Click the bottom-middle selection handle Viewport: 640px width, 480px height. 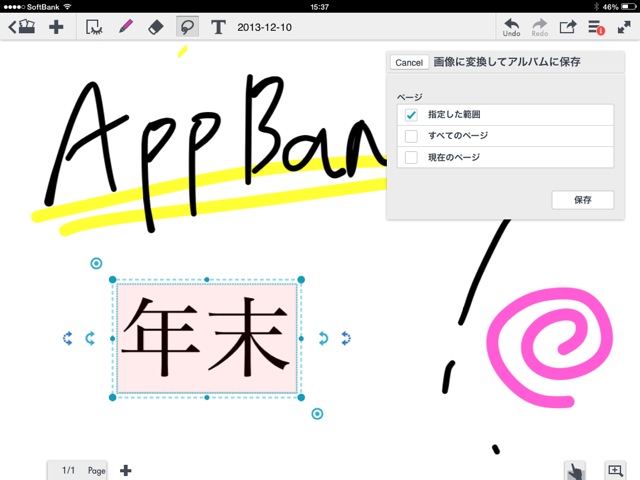(207, 397)
